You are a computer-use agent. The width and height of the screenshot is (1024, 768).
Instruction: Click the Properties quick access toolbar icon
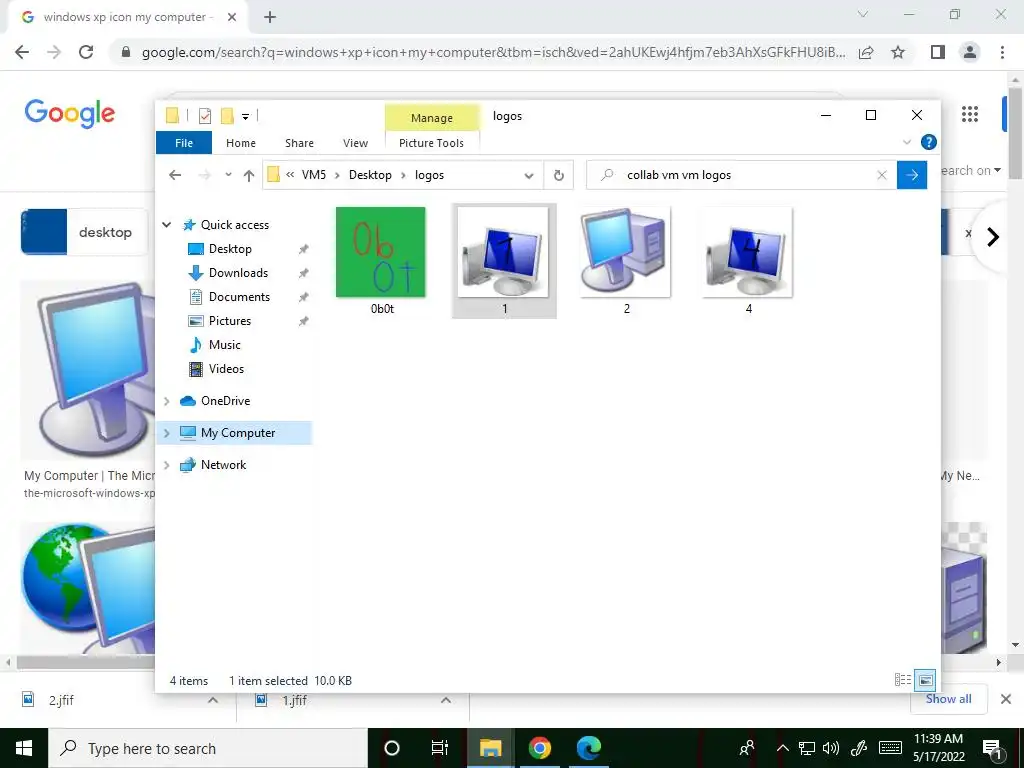point(204,116)
